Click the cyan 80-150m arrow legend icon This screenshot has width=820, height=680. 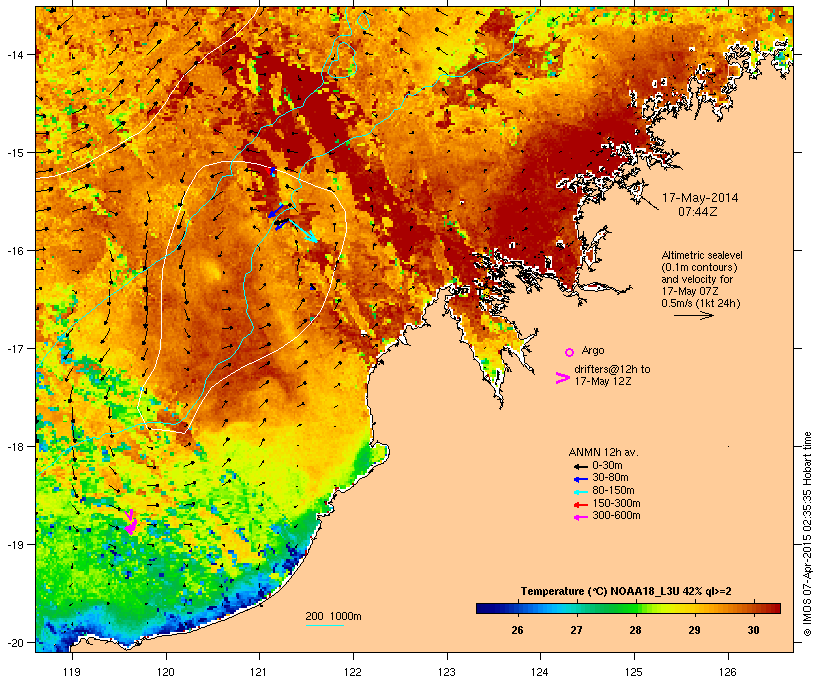click(x=580, y=492)
